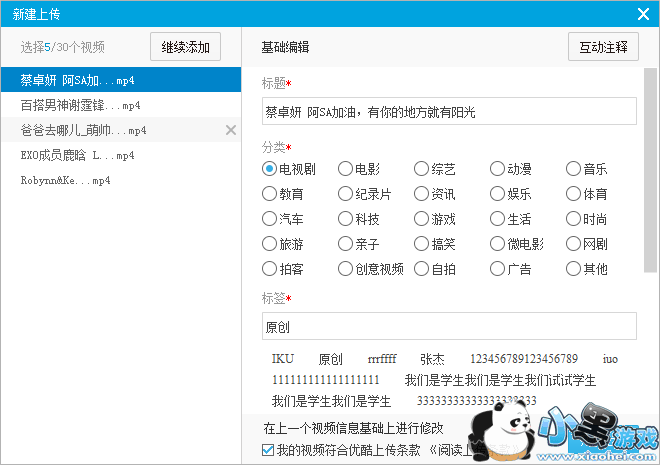The width and height of the screenshot is (660, 465).
Task: Click into the 标签 tag input field
Action: [x=449, y=326]
